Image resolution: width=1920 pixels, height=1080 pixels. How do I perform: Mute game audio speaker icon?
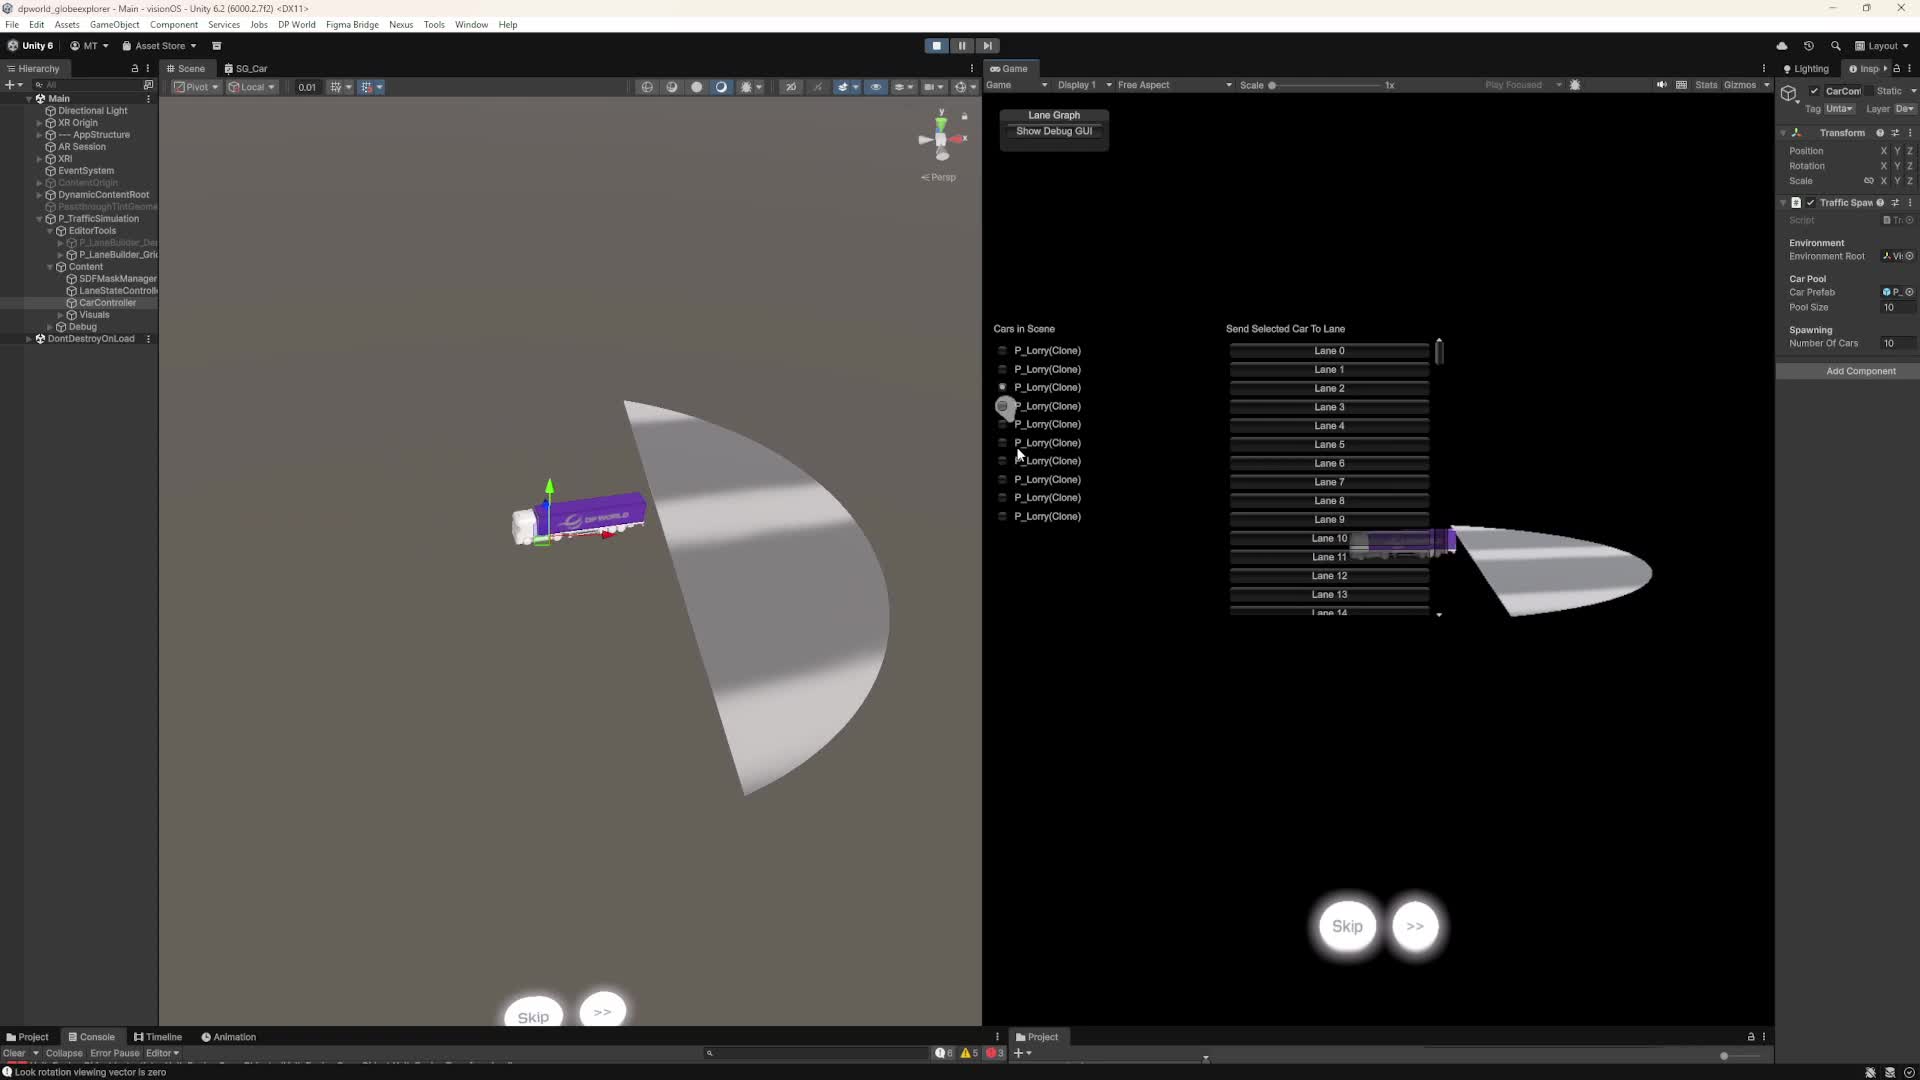(x=1662, y=85)
